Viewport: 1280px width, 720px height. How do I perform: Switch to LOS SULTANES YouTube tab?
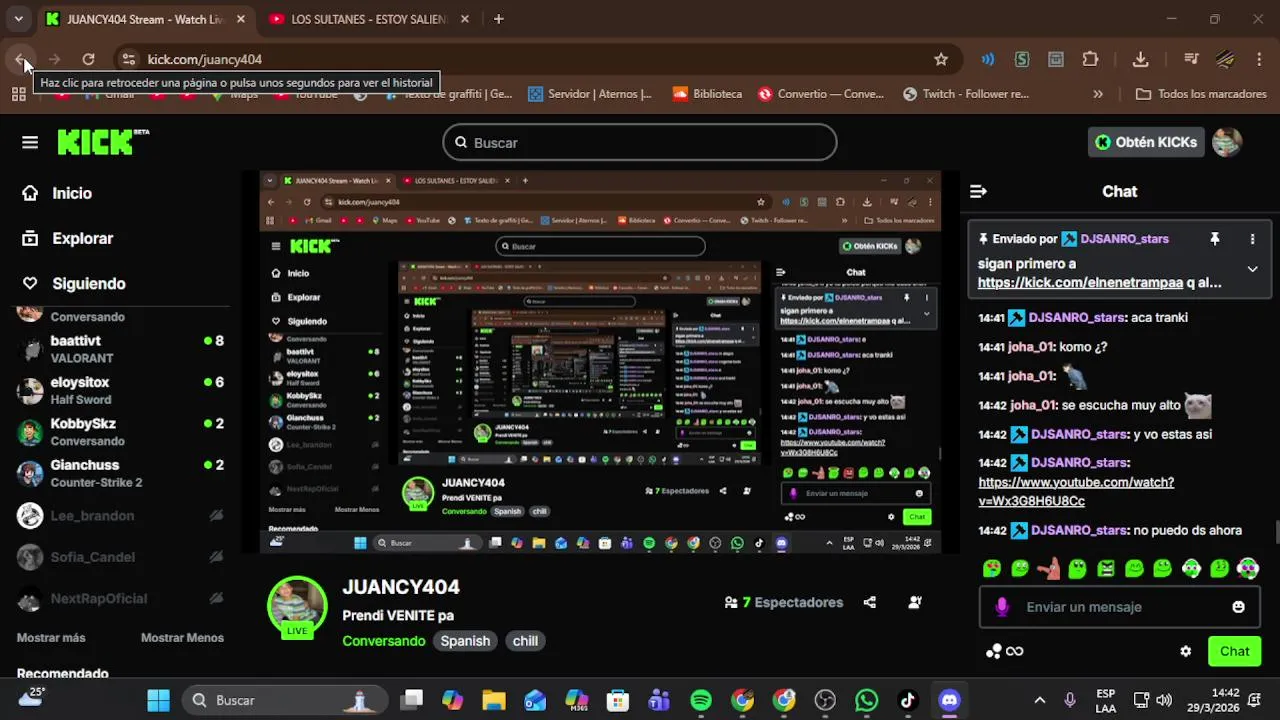(x=368, y=19)
